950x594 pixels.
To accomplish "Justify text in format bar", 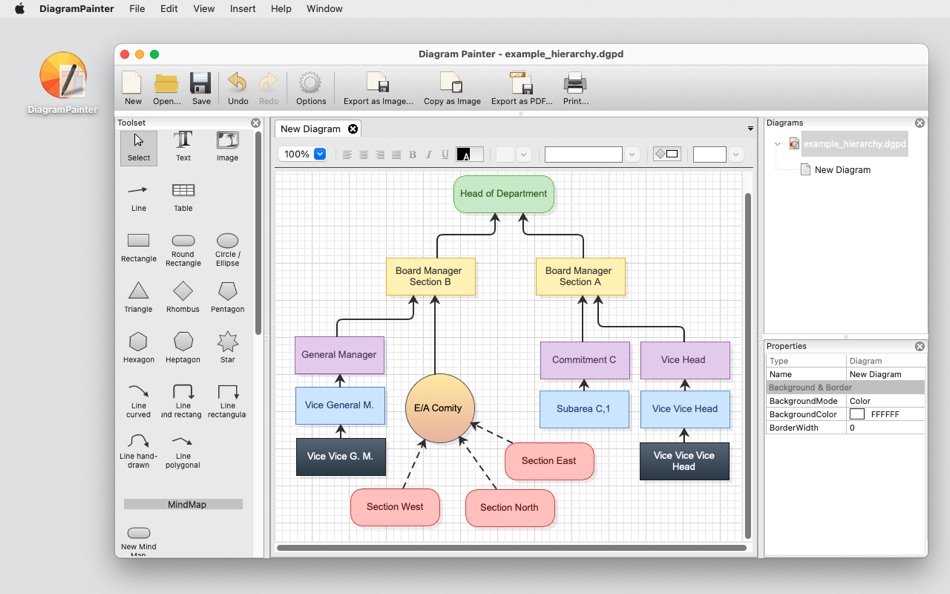I will (396, 155).
